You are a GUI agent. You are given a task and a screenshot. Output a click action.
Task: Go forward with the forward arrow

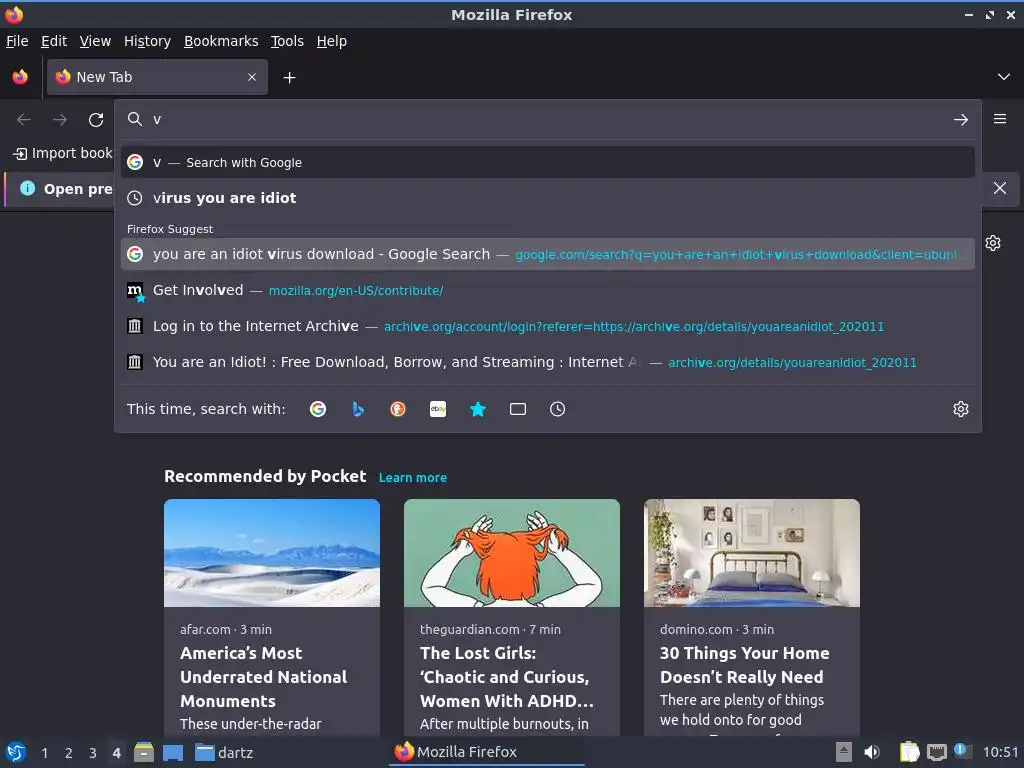click(60, 120)
